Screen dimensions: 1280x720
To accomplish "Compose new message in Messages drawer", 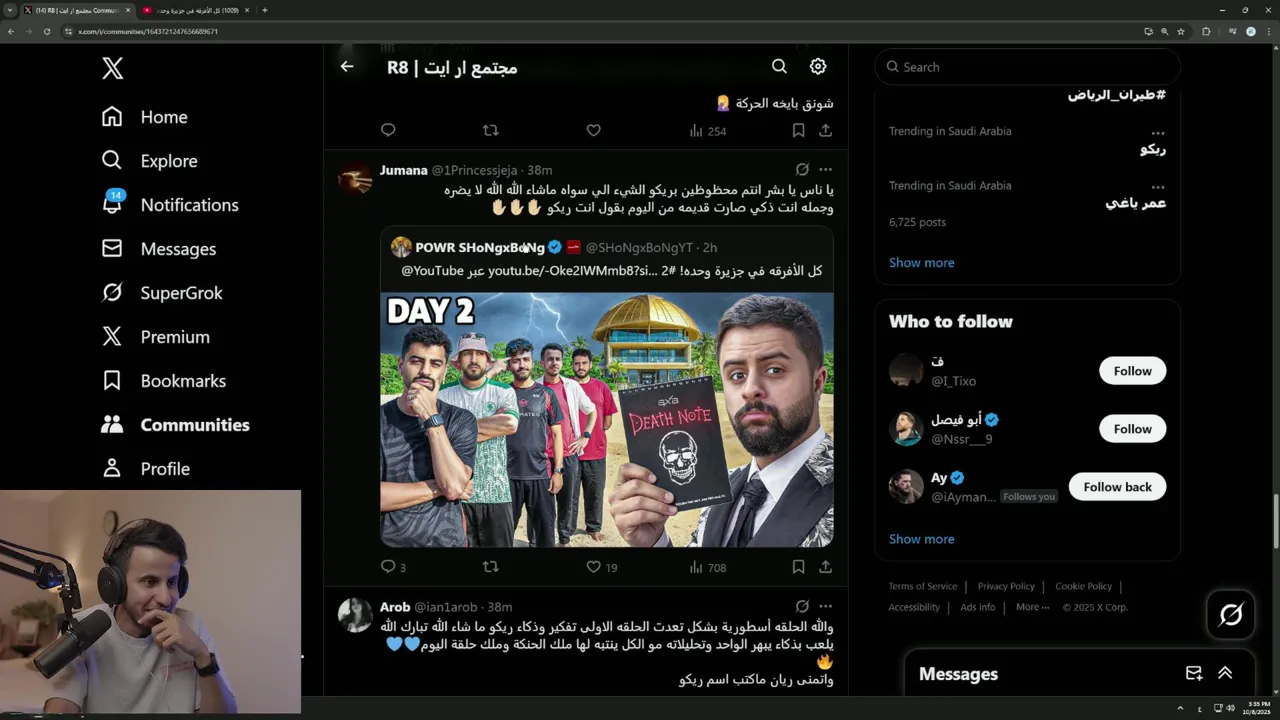I will point(1194,673).
